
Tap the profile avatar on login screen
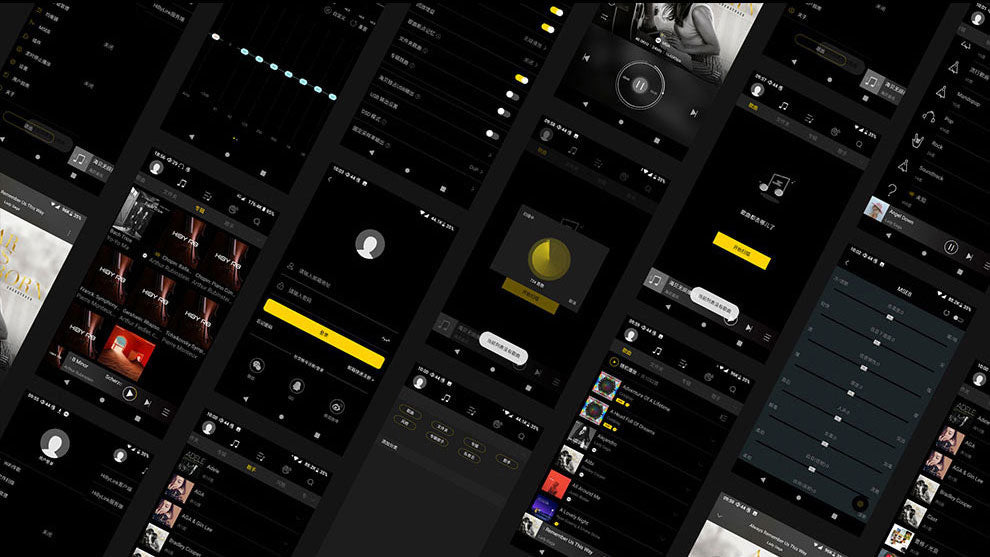tap(371, 244)
